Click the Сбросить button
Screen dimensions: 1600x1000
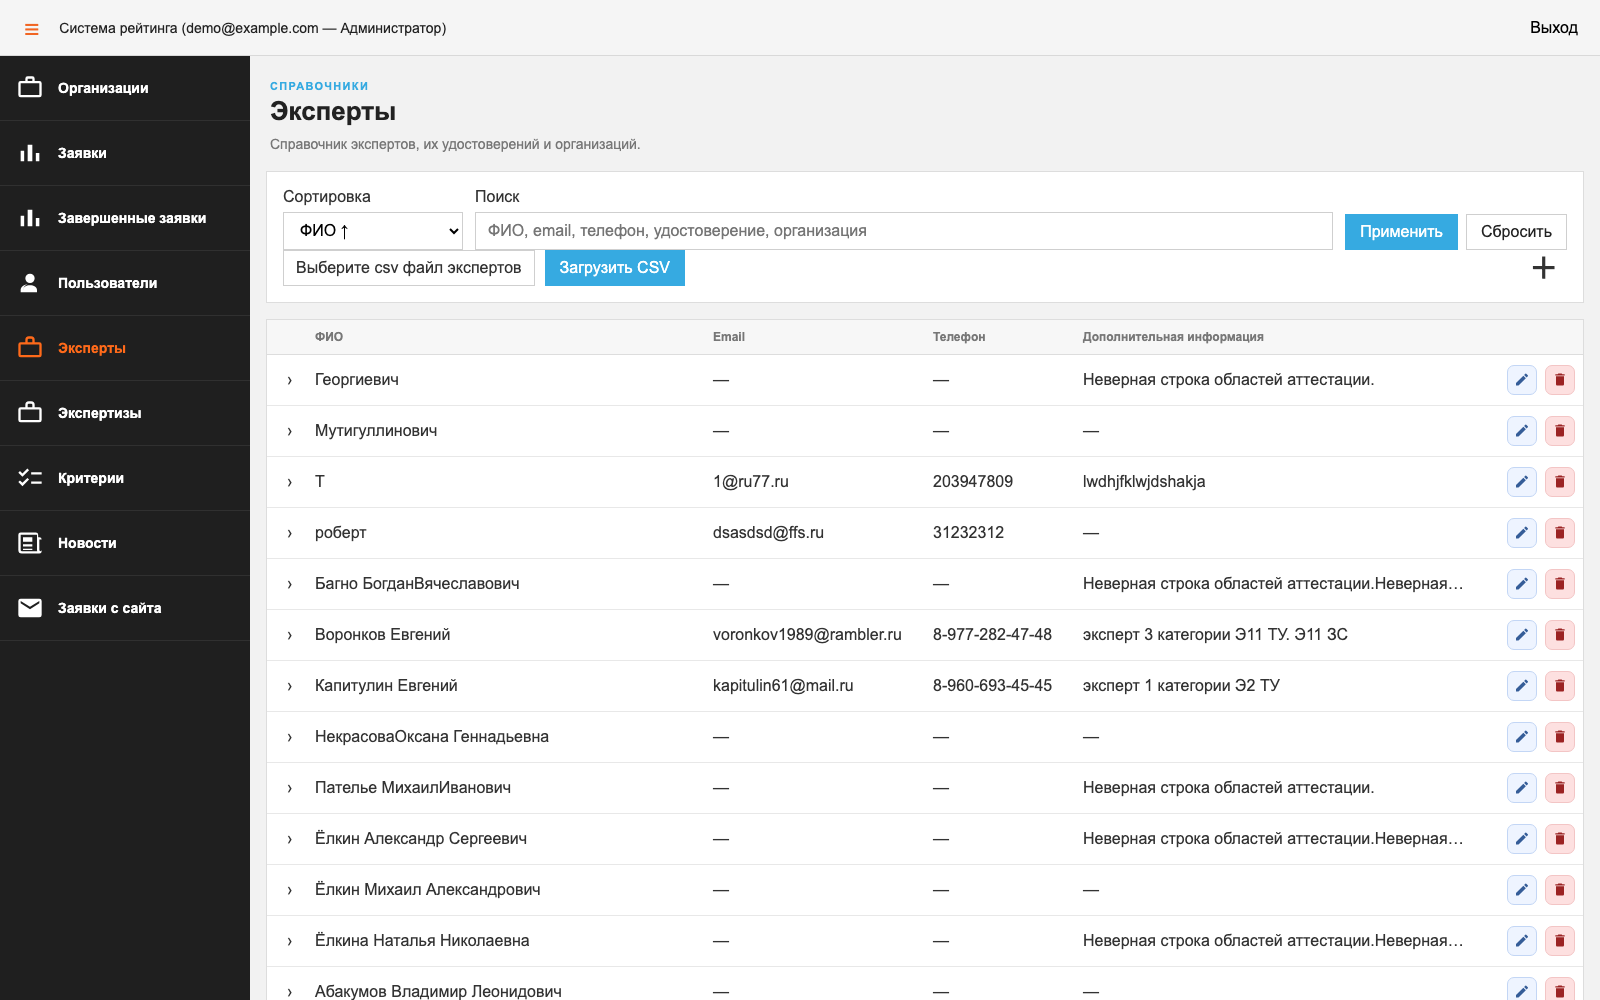pos(1516,232)
